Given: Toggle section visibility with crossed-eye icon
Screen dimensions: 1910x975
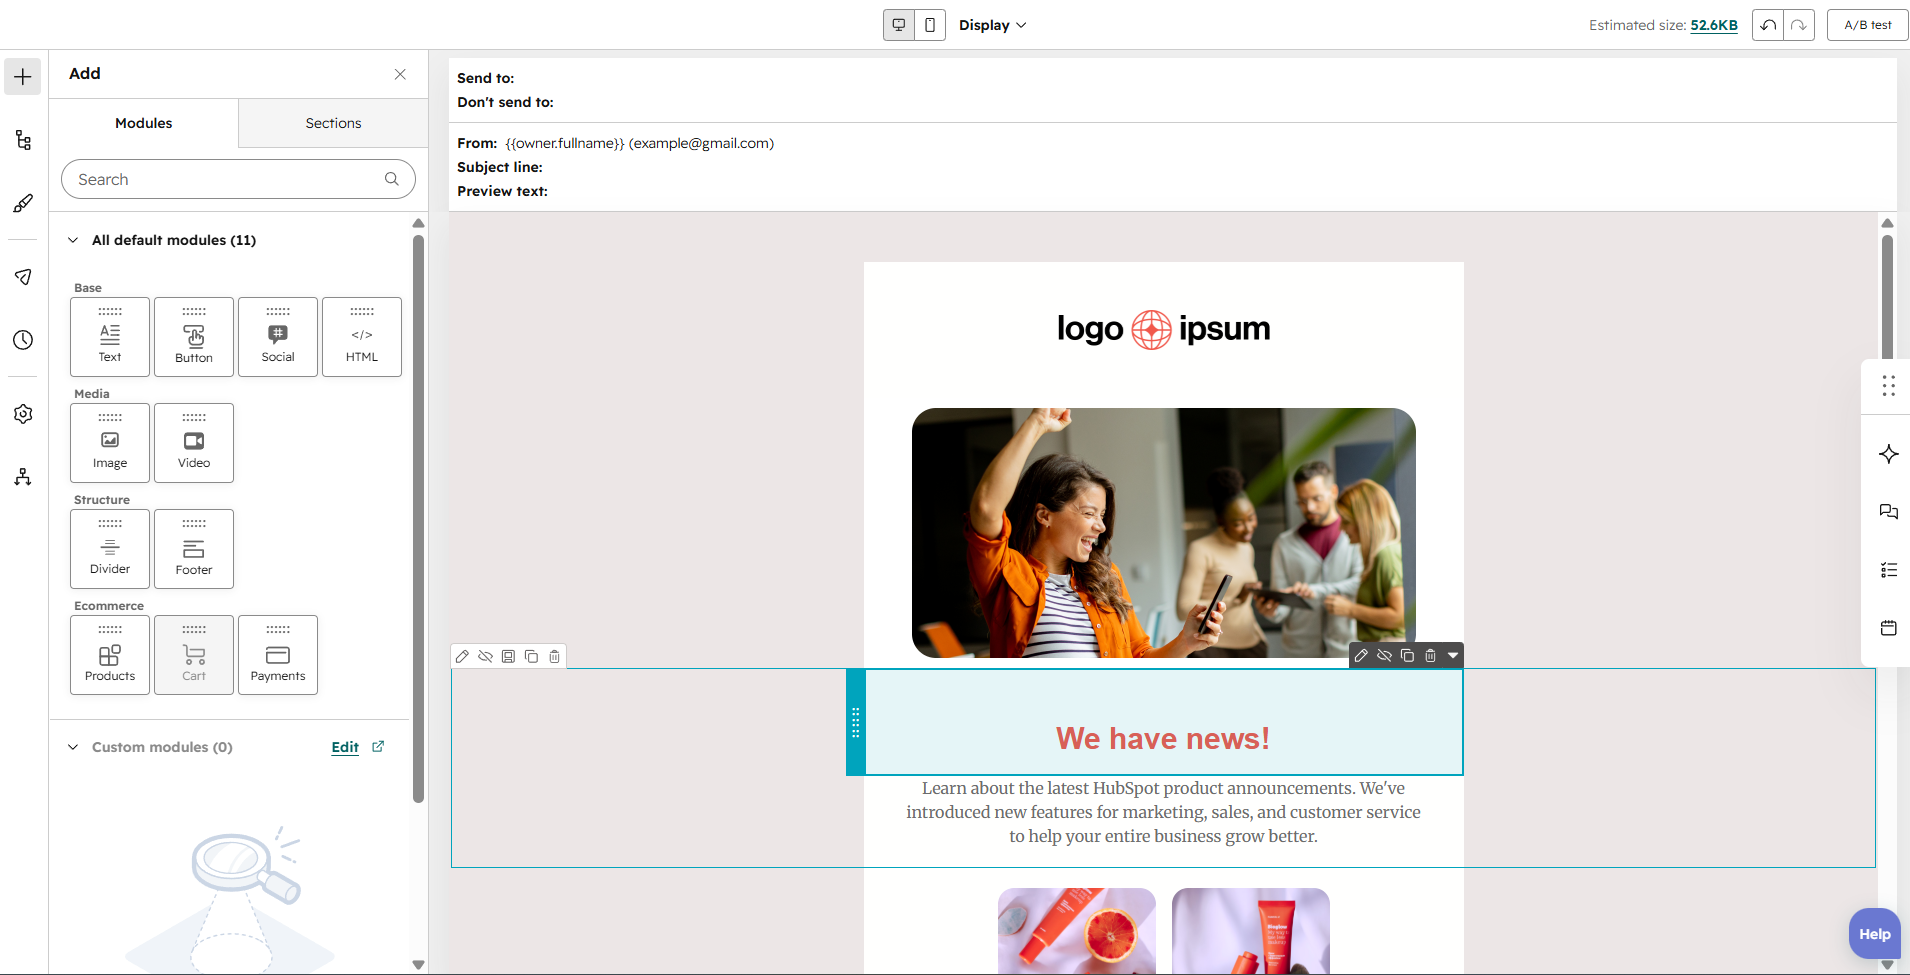Looking at the screenshot, I should (x=485, y=656).
